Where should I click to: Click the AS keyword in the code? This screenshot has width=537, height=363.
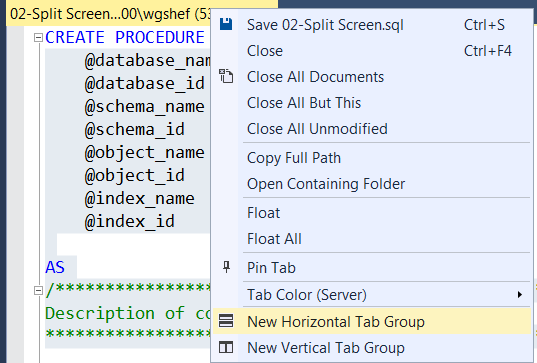tap(55, 267)
